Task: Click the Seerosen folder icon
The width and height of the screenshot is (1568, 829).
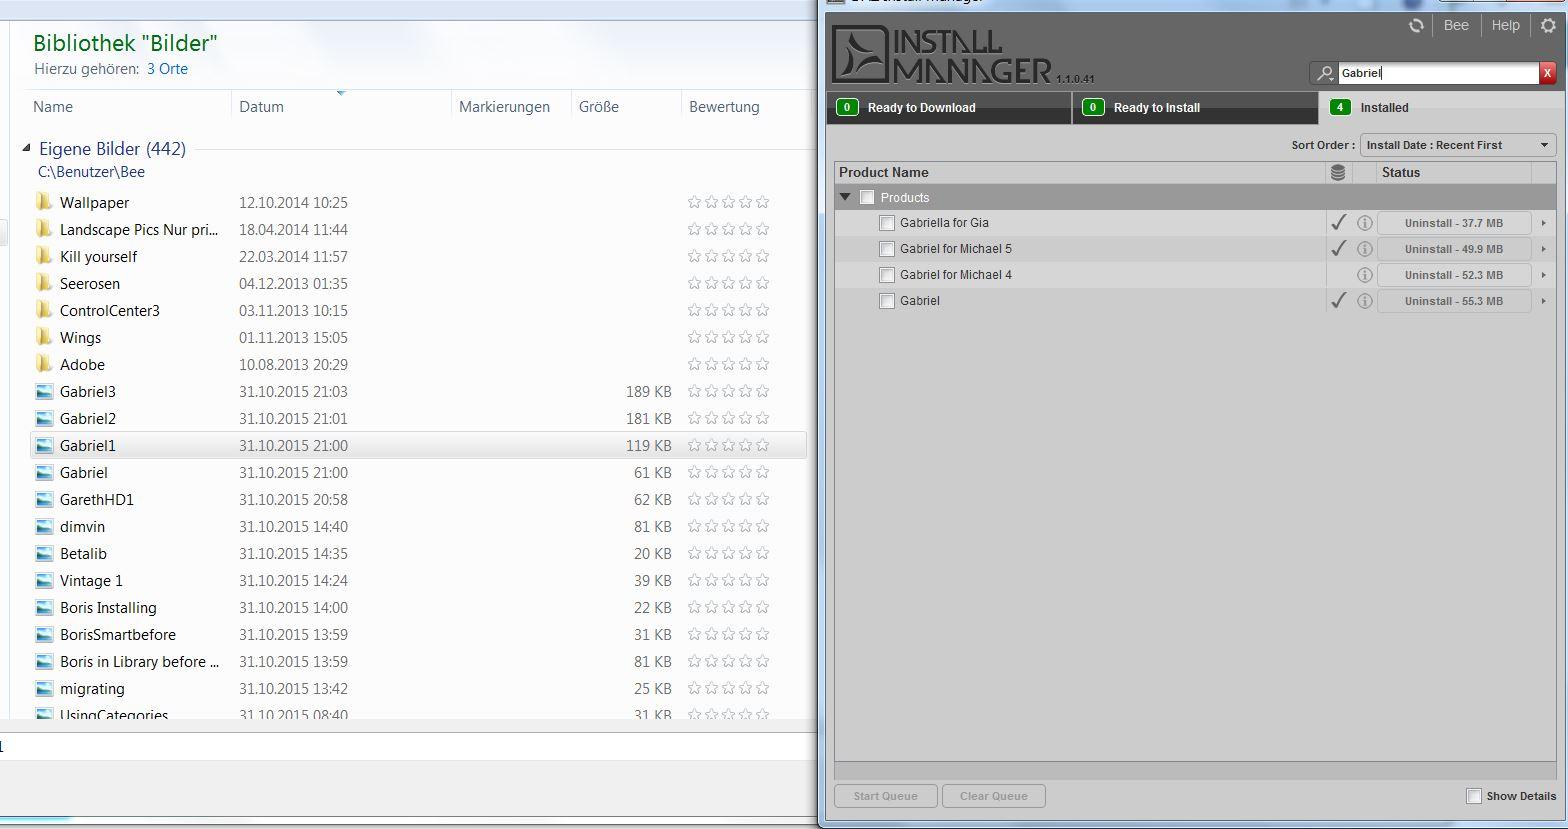Action: (44, 283)
